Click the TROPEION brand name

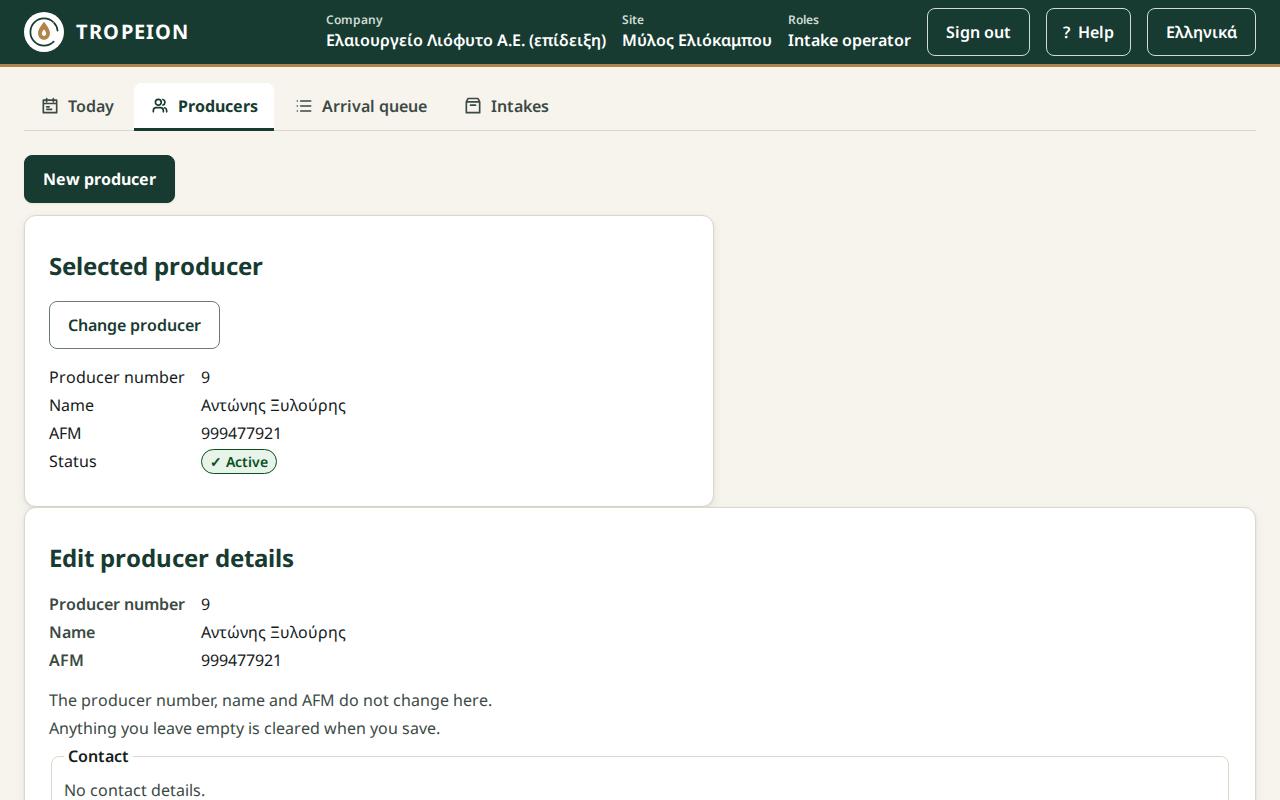132,32
